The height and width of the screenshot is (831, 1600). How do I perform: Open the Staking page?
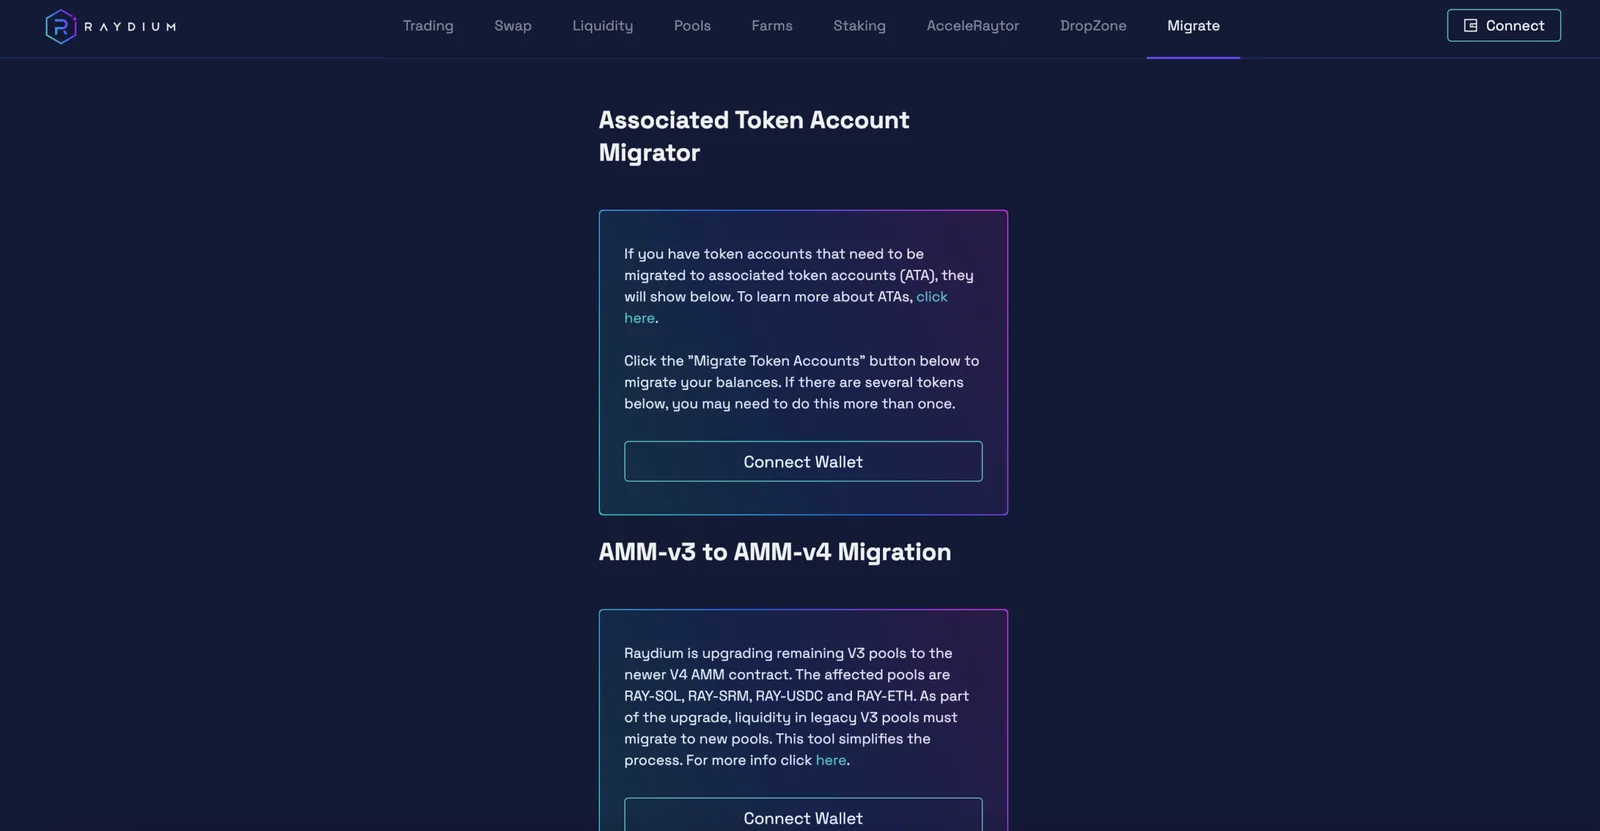860,26
